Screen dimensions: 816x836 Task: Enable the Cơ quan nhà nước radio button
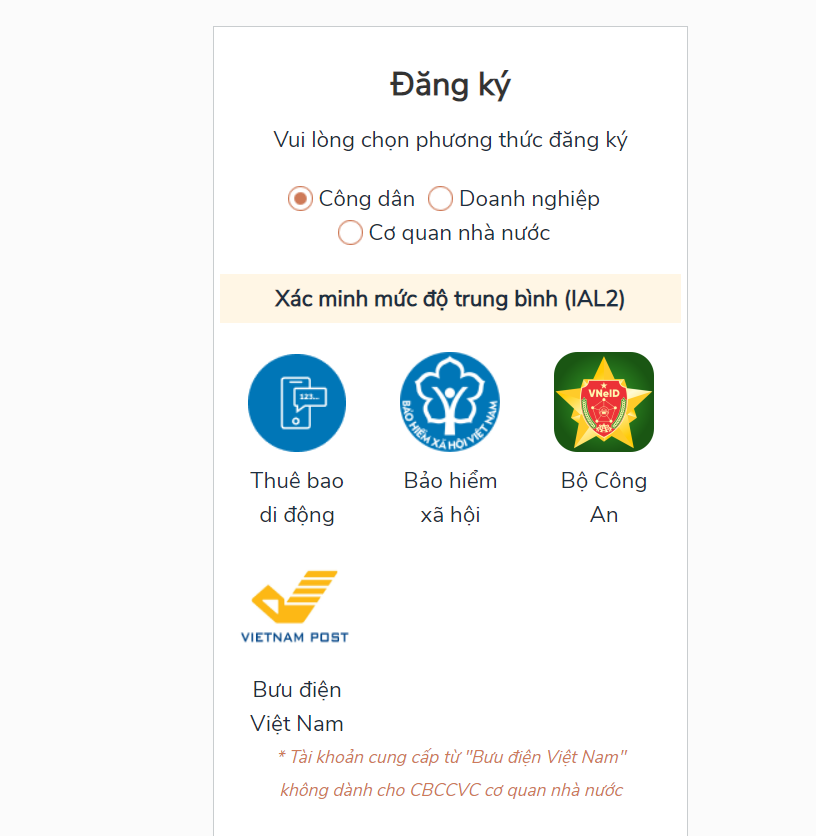pos(350,233)
